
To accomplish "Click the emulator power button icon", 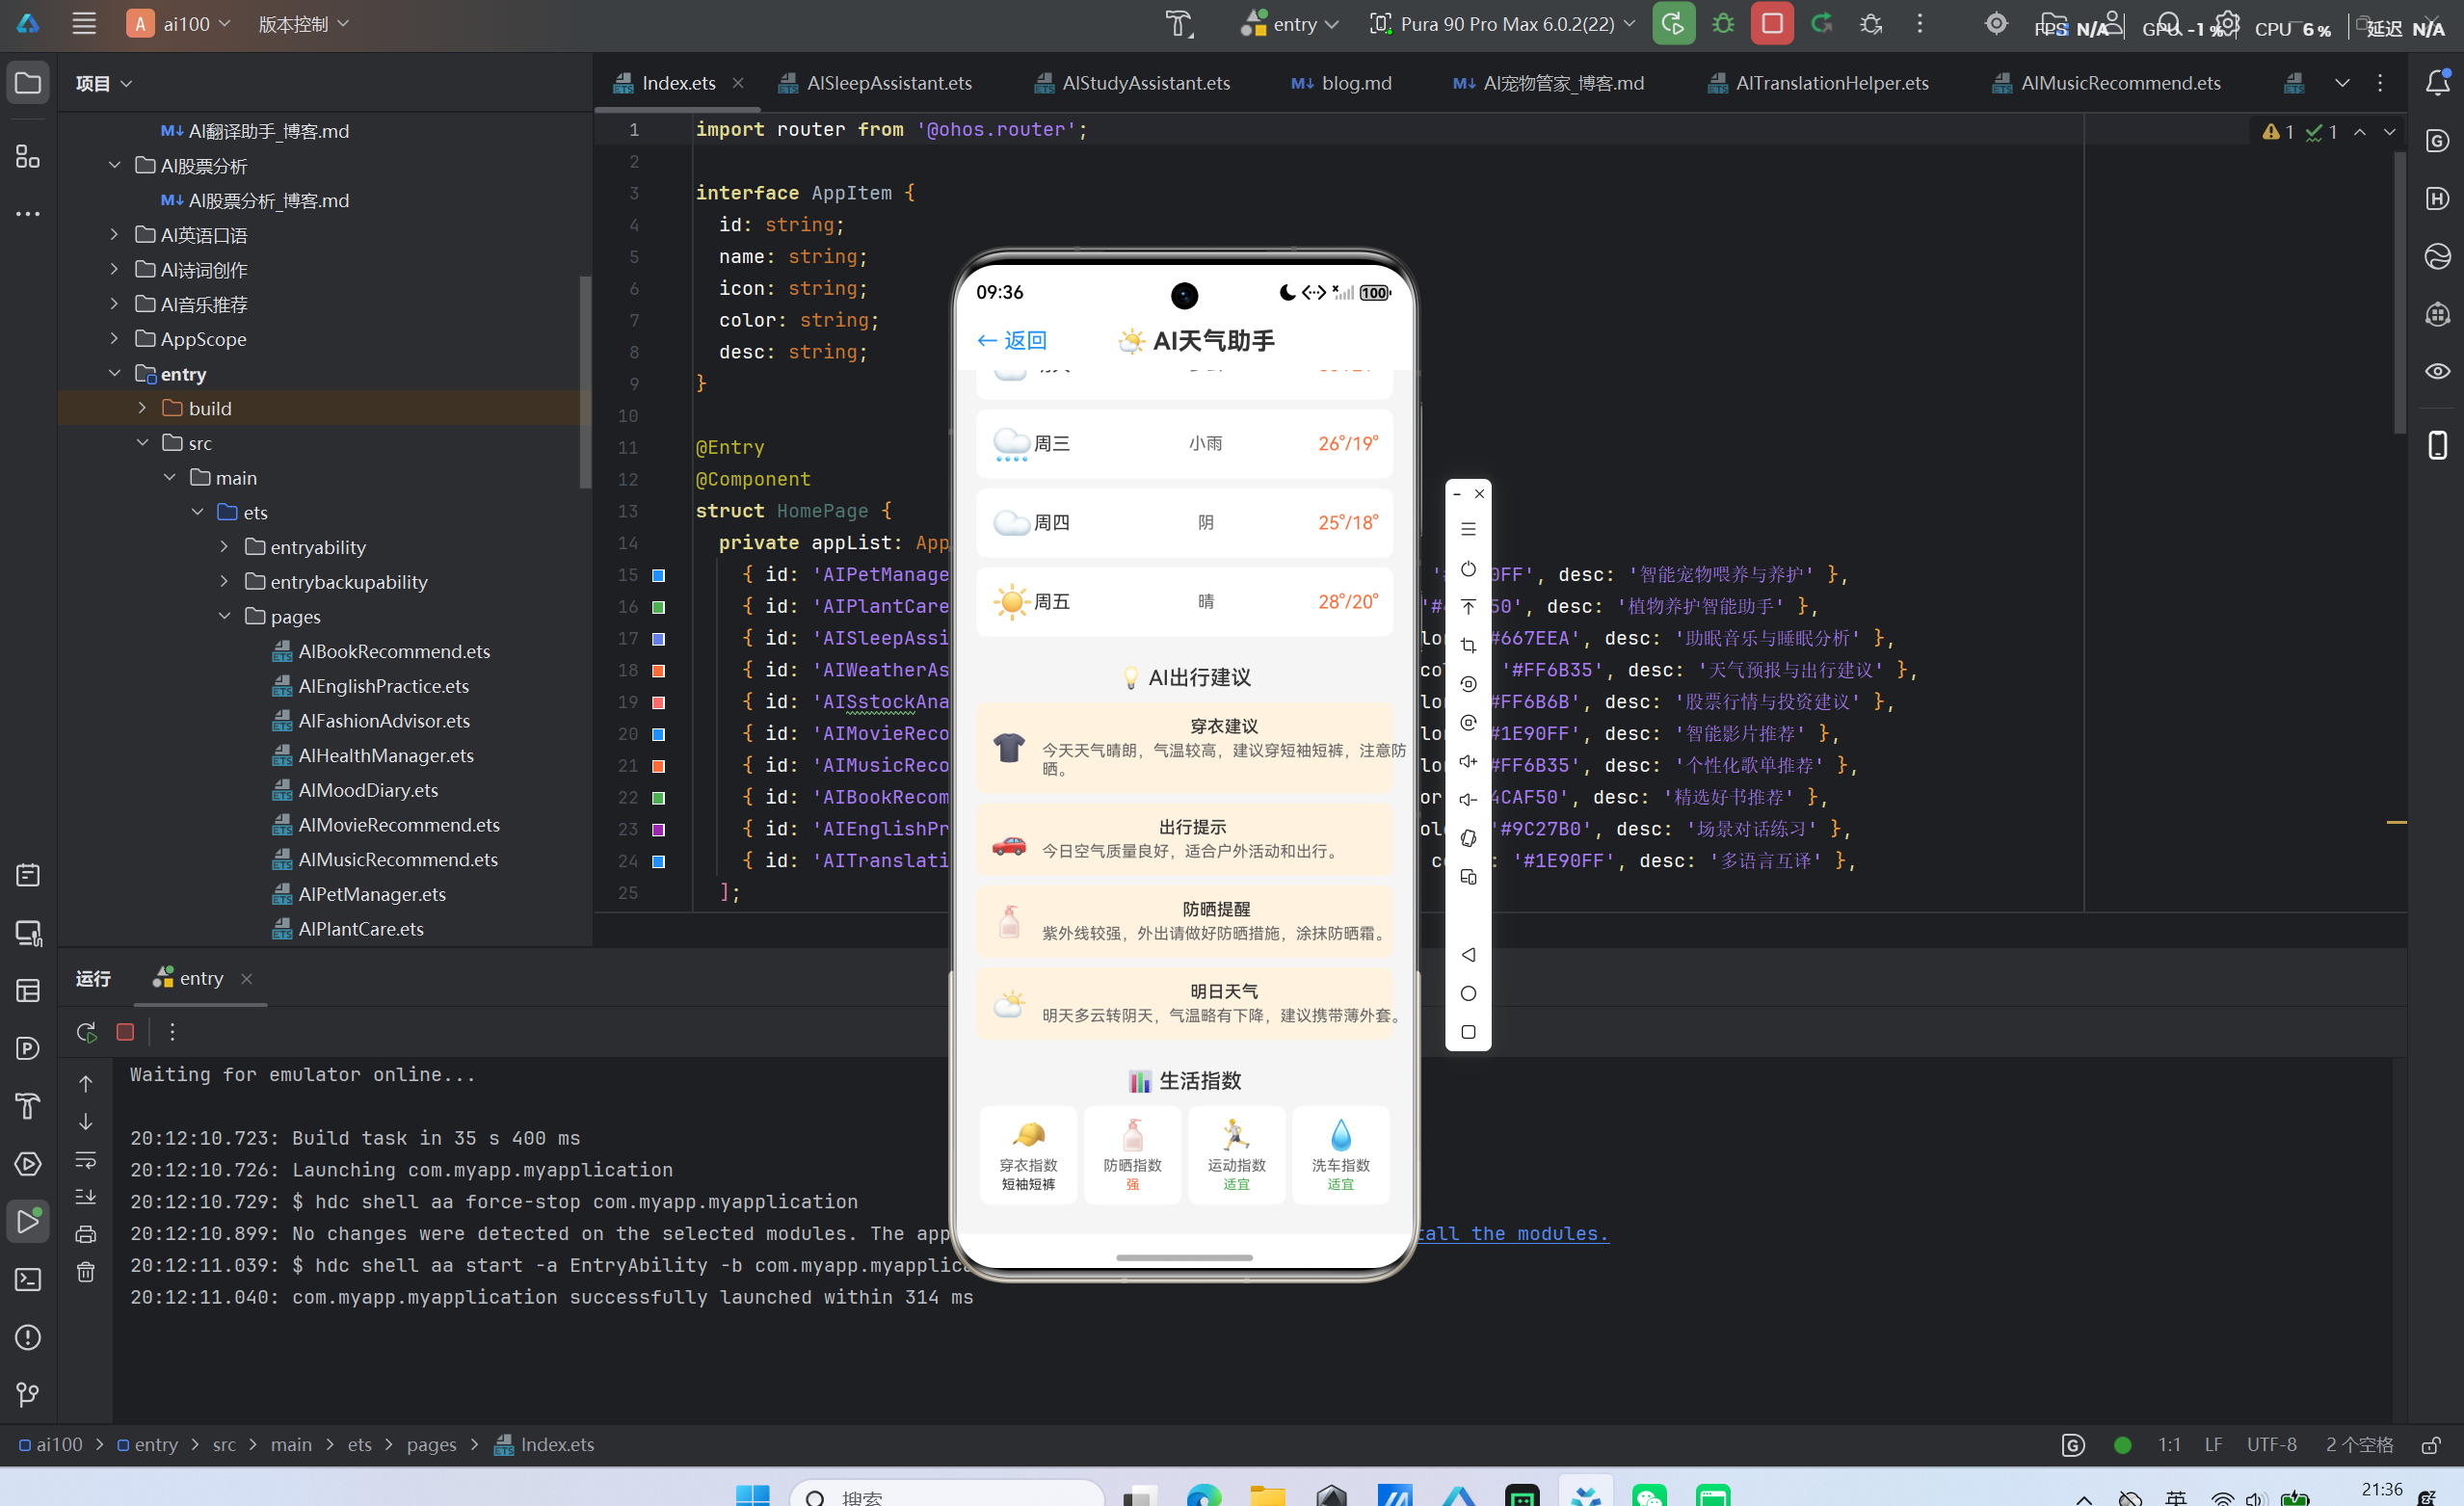I will [x=1468, y=569].
